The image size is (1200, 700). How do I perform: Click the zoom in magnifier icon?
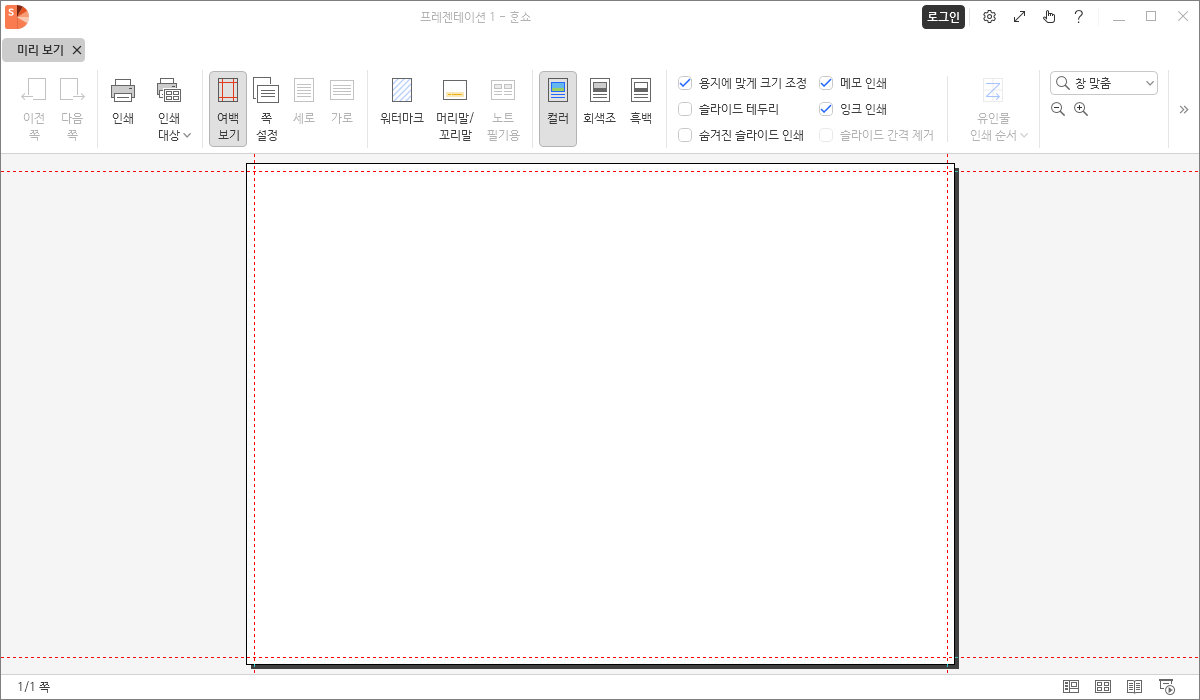pyautogui.click(x=1081, y=109)
